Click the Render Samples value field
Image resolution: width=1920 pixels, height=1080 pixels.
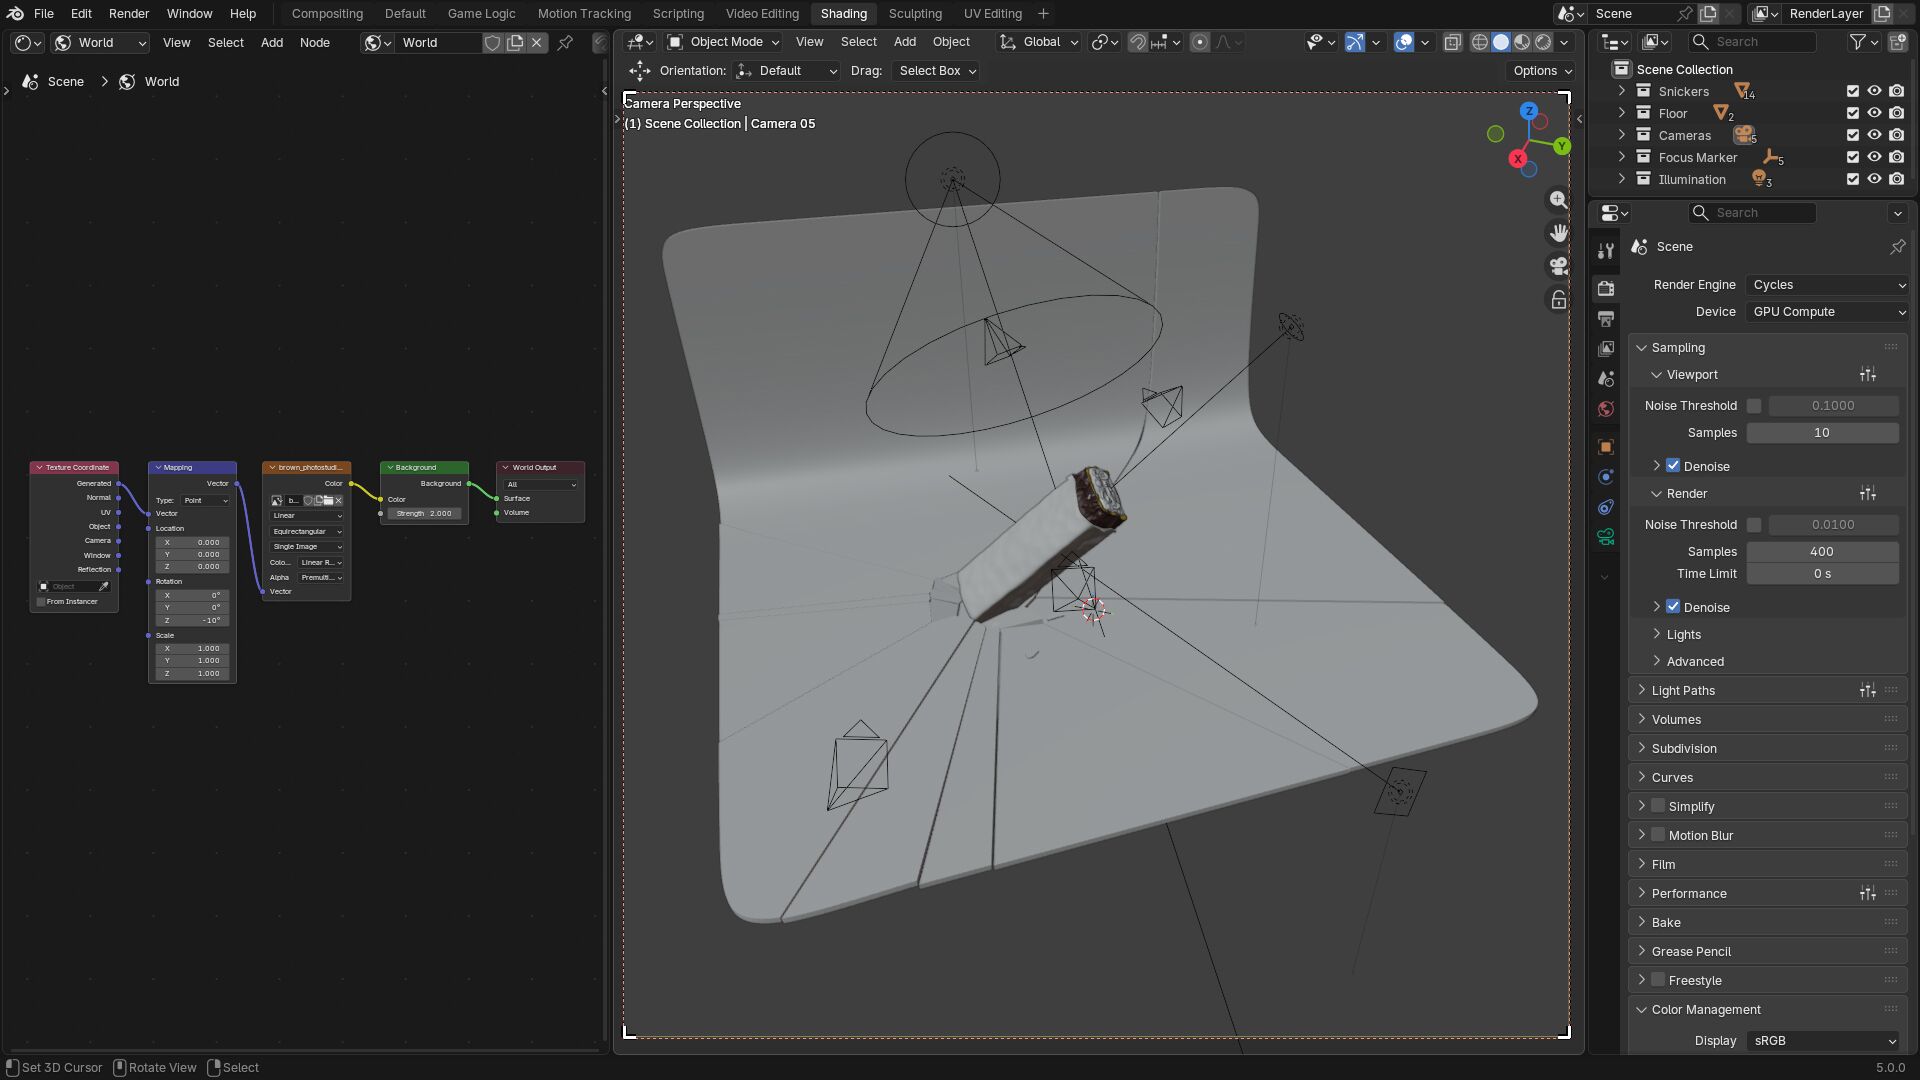pos(1821,552)
